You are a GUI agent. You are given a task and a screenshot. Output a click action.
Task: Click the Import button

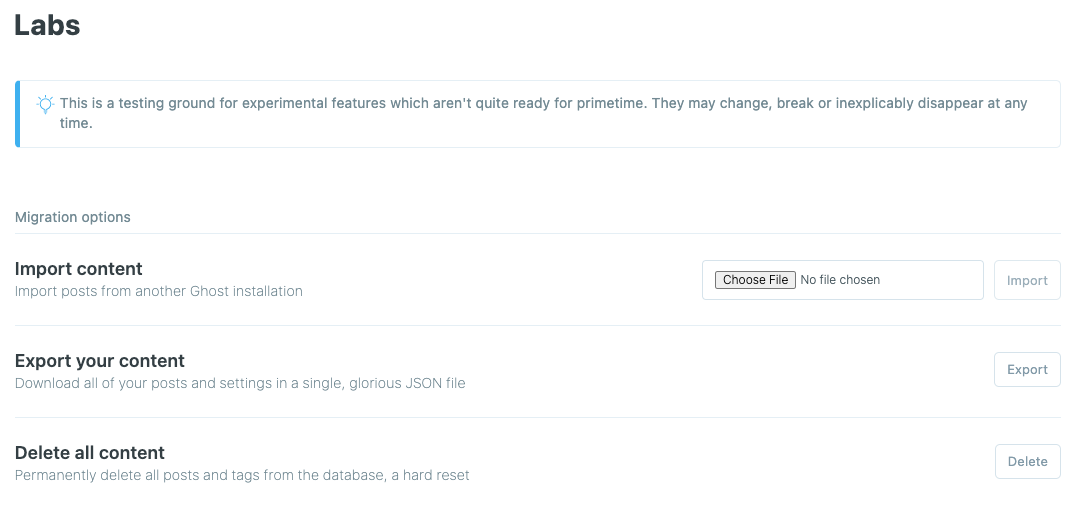tap(1027, 280)
